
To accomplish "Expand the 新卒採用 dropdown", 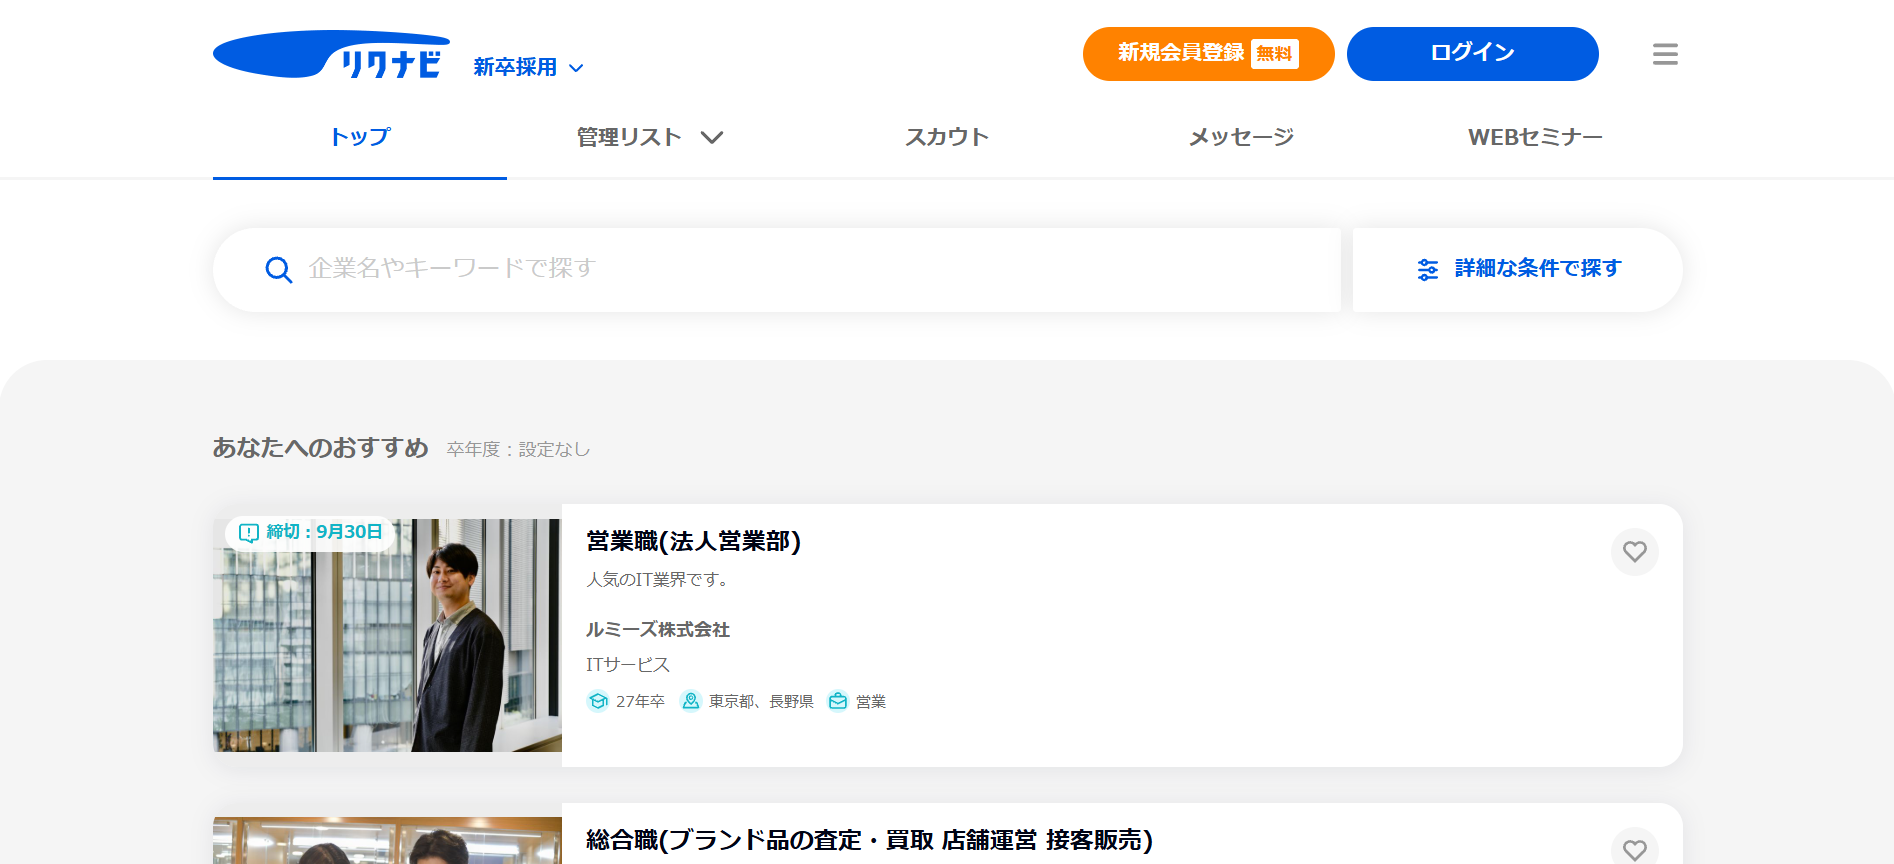I will 529,67.
